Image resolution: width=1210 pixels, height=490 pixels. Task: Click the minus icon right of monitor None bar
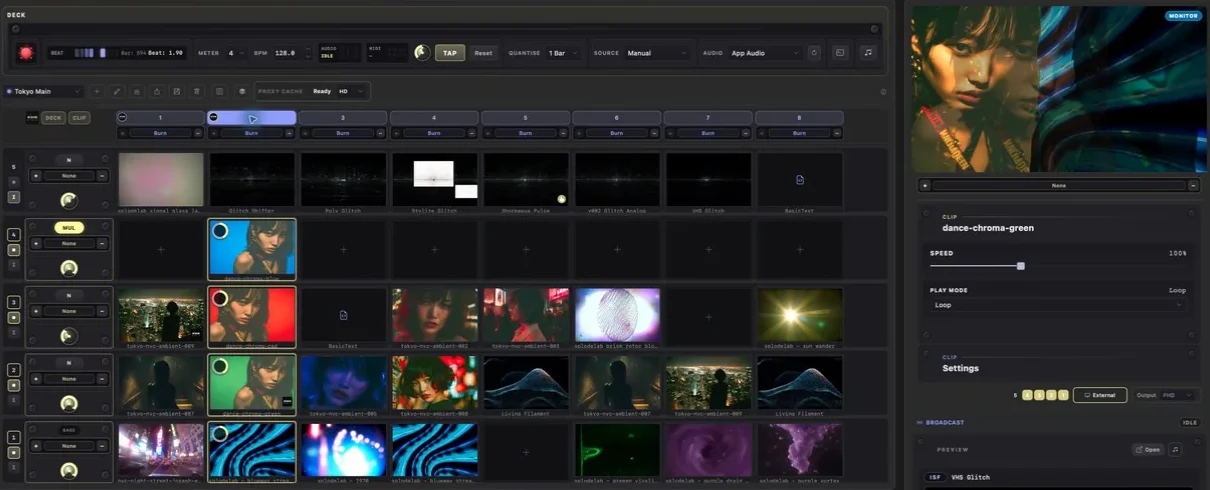pos(1193,185)
